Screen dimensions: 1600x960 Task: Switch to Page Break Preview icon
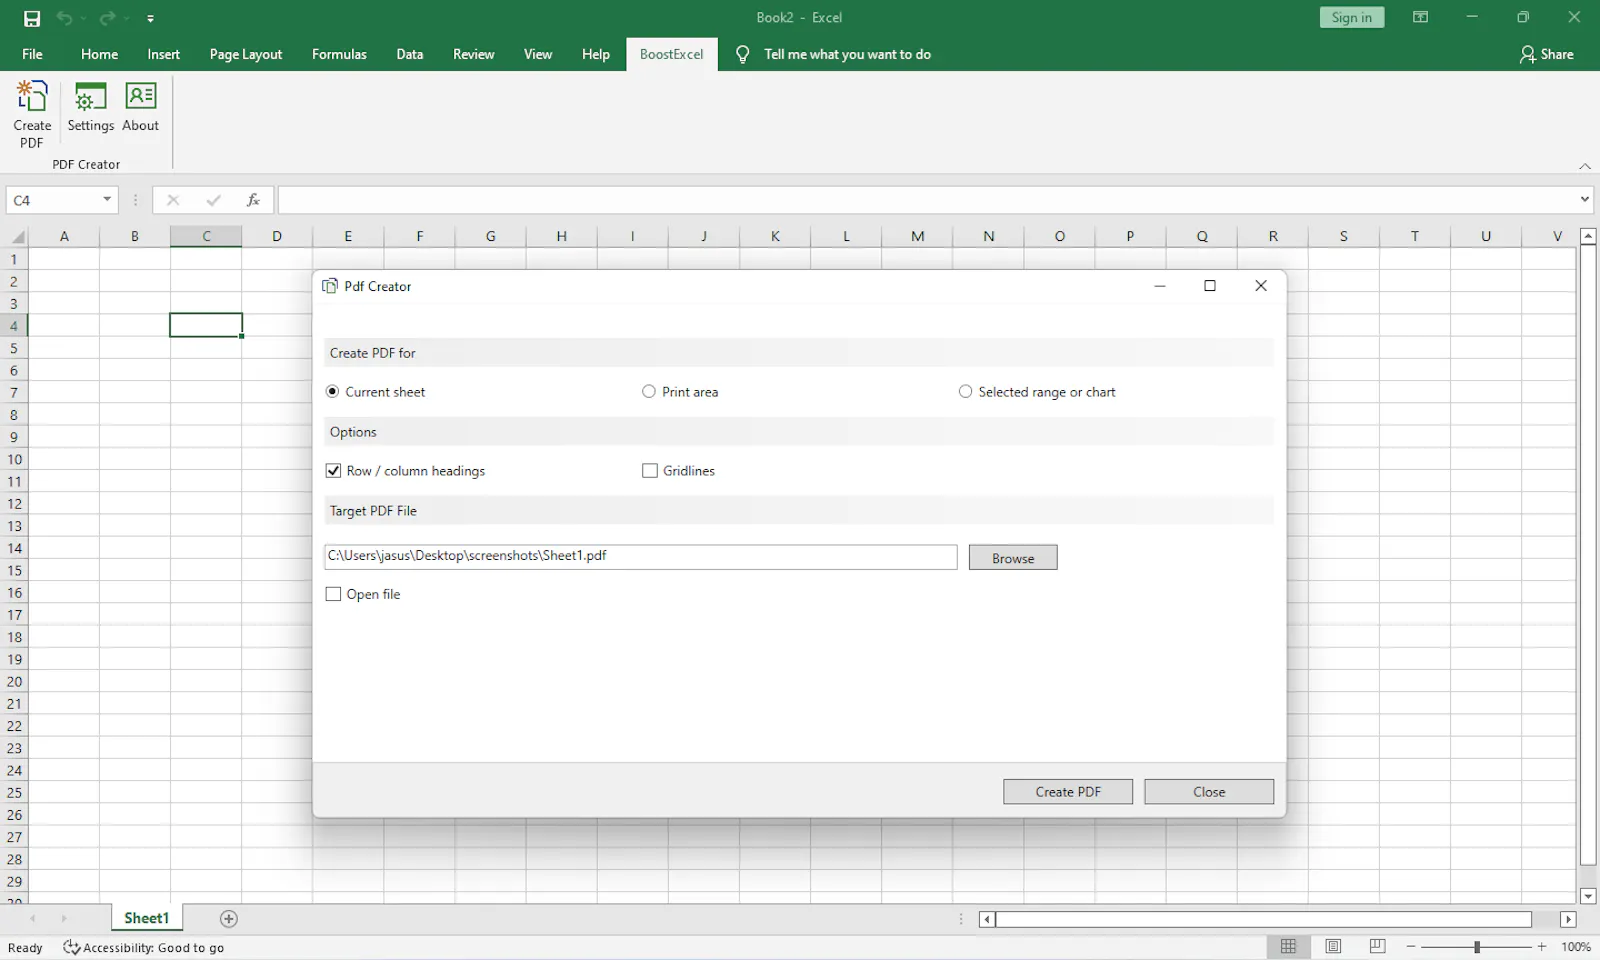(1377, 946)
